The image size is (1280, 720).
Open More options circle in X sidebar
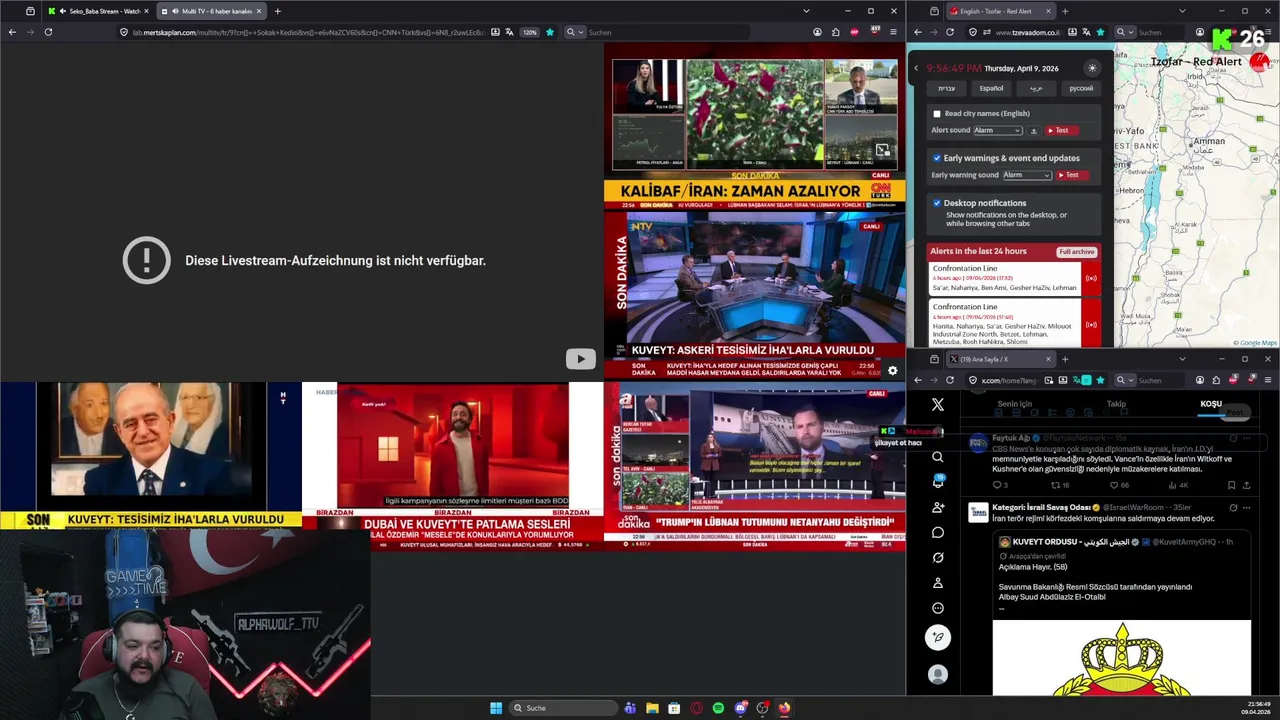coord(937,608)
